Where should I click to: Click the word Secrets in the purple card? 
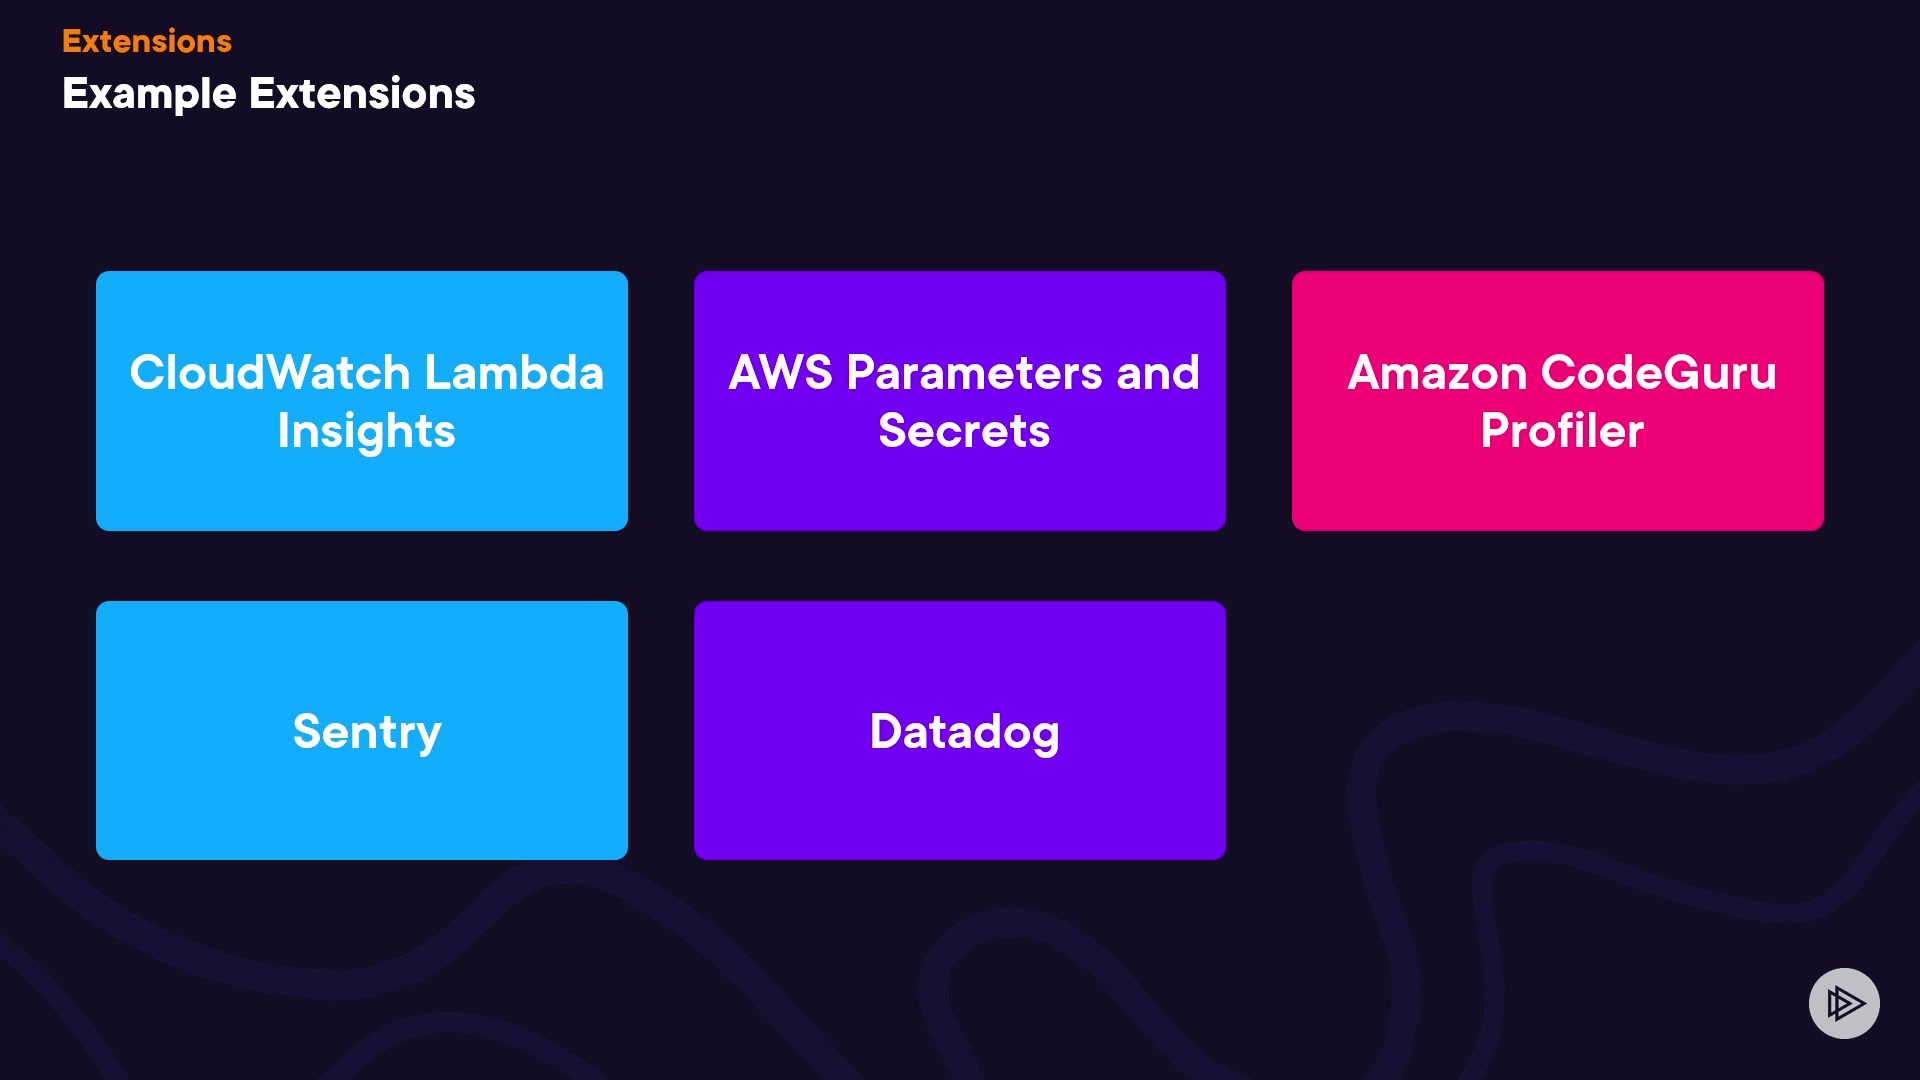click(964, 431)
